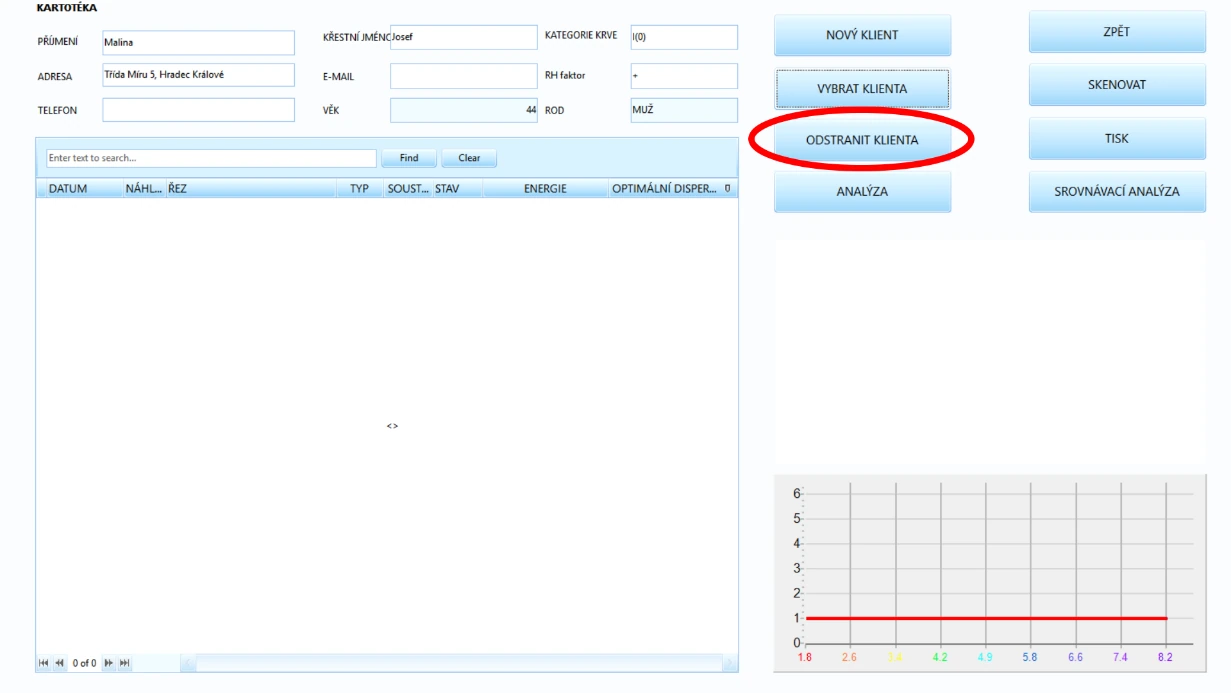Click the empty TELEFON field
Screen dimensions: 1231x693
pos(198,110)
